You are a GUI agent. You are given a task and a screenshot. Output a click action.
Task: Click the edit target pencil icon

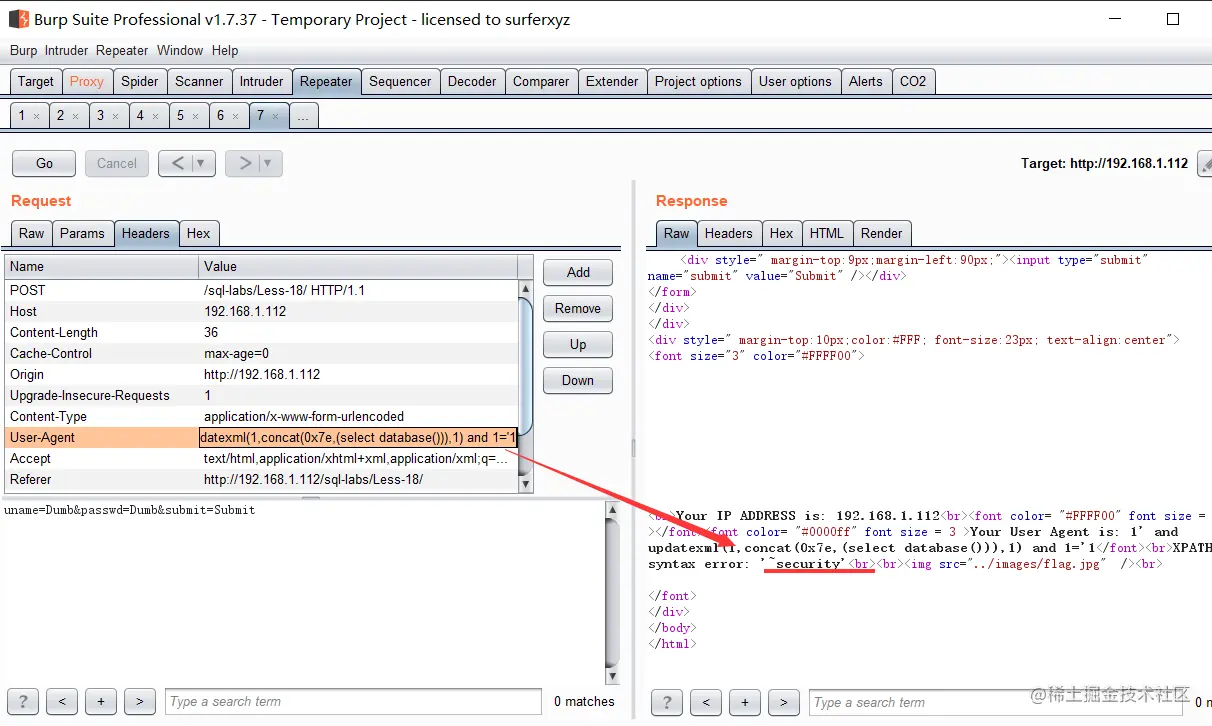pyautogui.click(x=1204, y=163)
